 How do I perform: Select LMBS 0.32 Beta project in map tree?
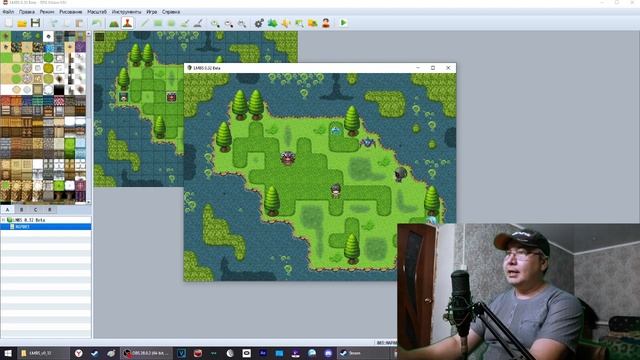29,220
